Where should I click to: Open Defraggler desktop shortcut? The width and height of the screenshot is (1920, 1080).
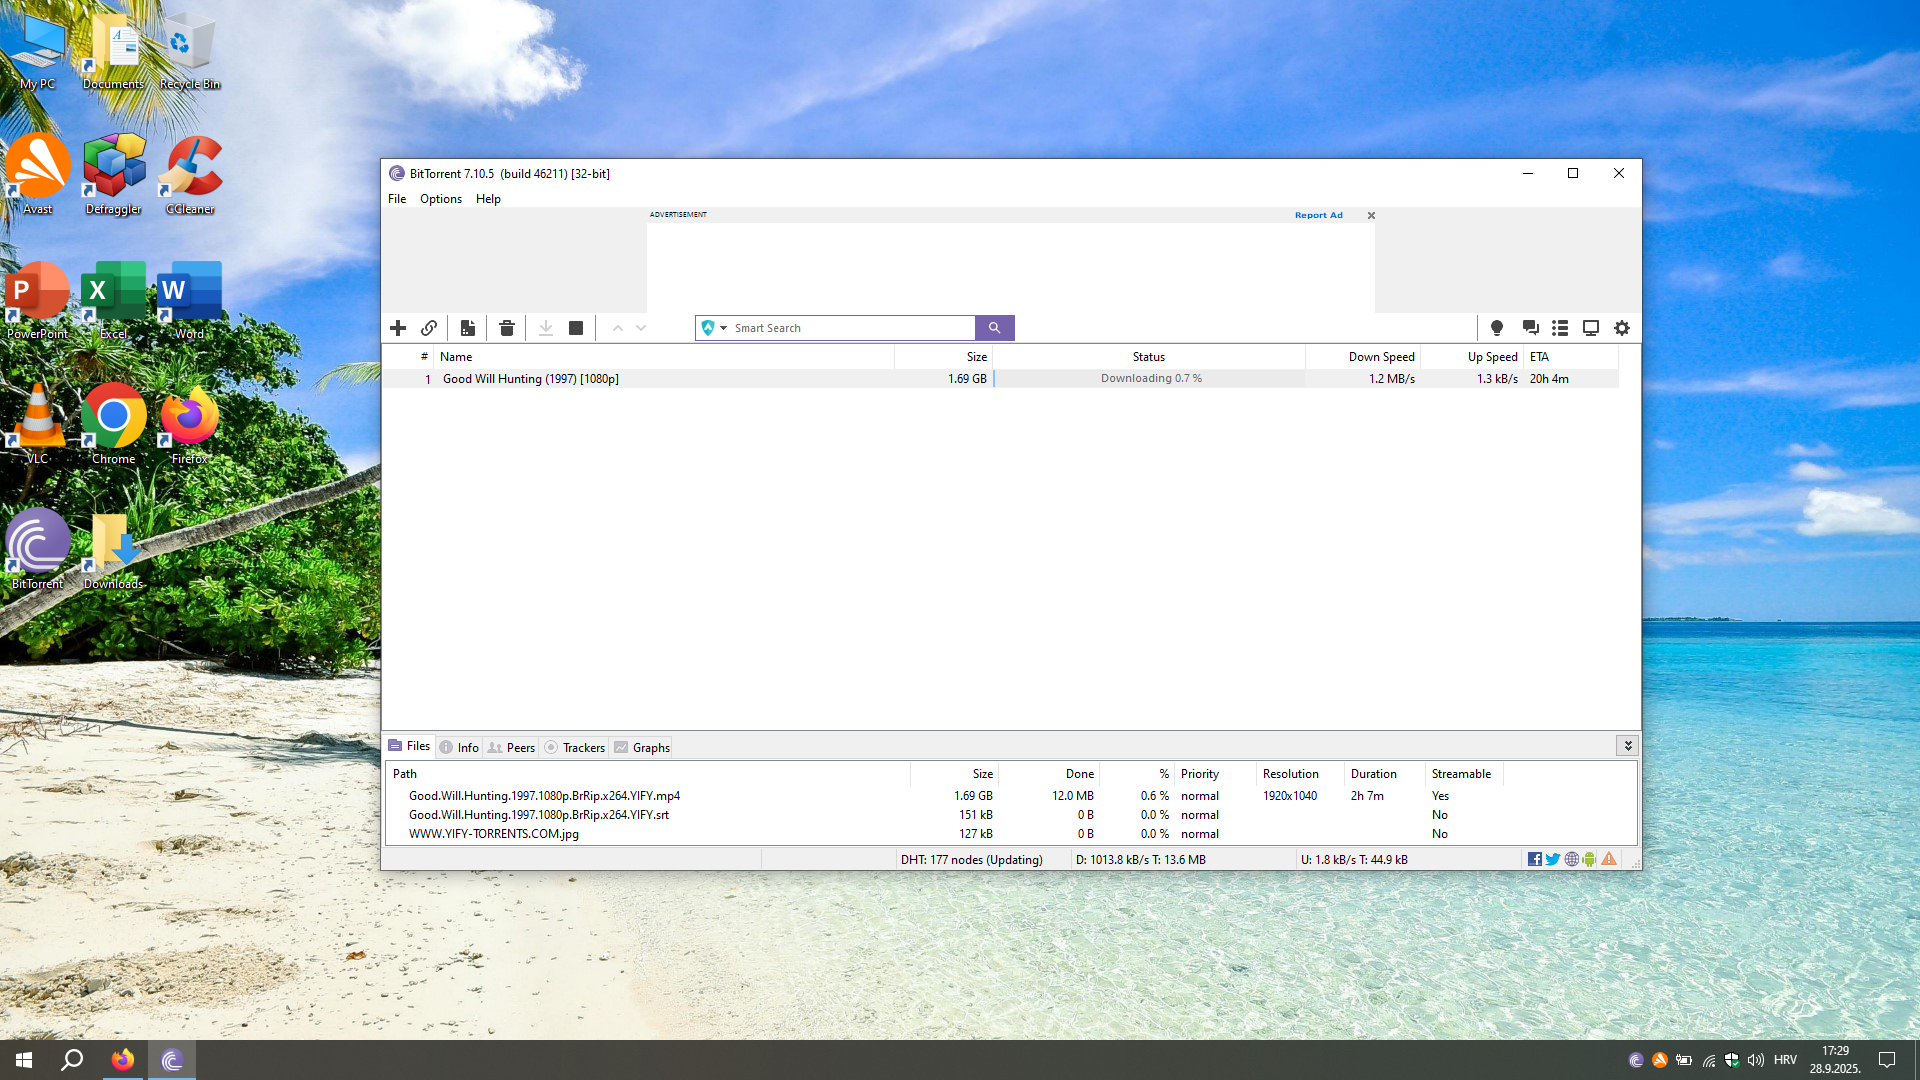(x=114, y=174)
